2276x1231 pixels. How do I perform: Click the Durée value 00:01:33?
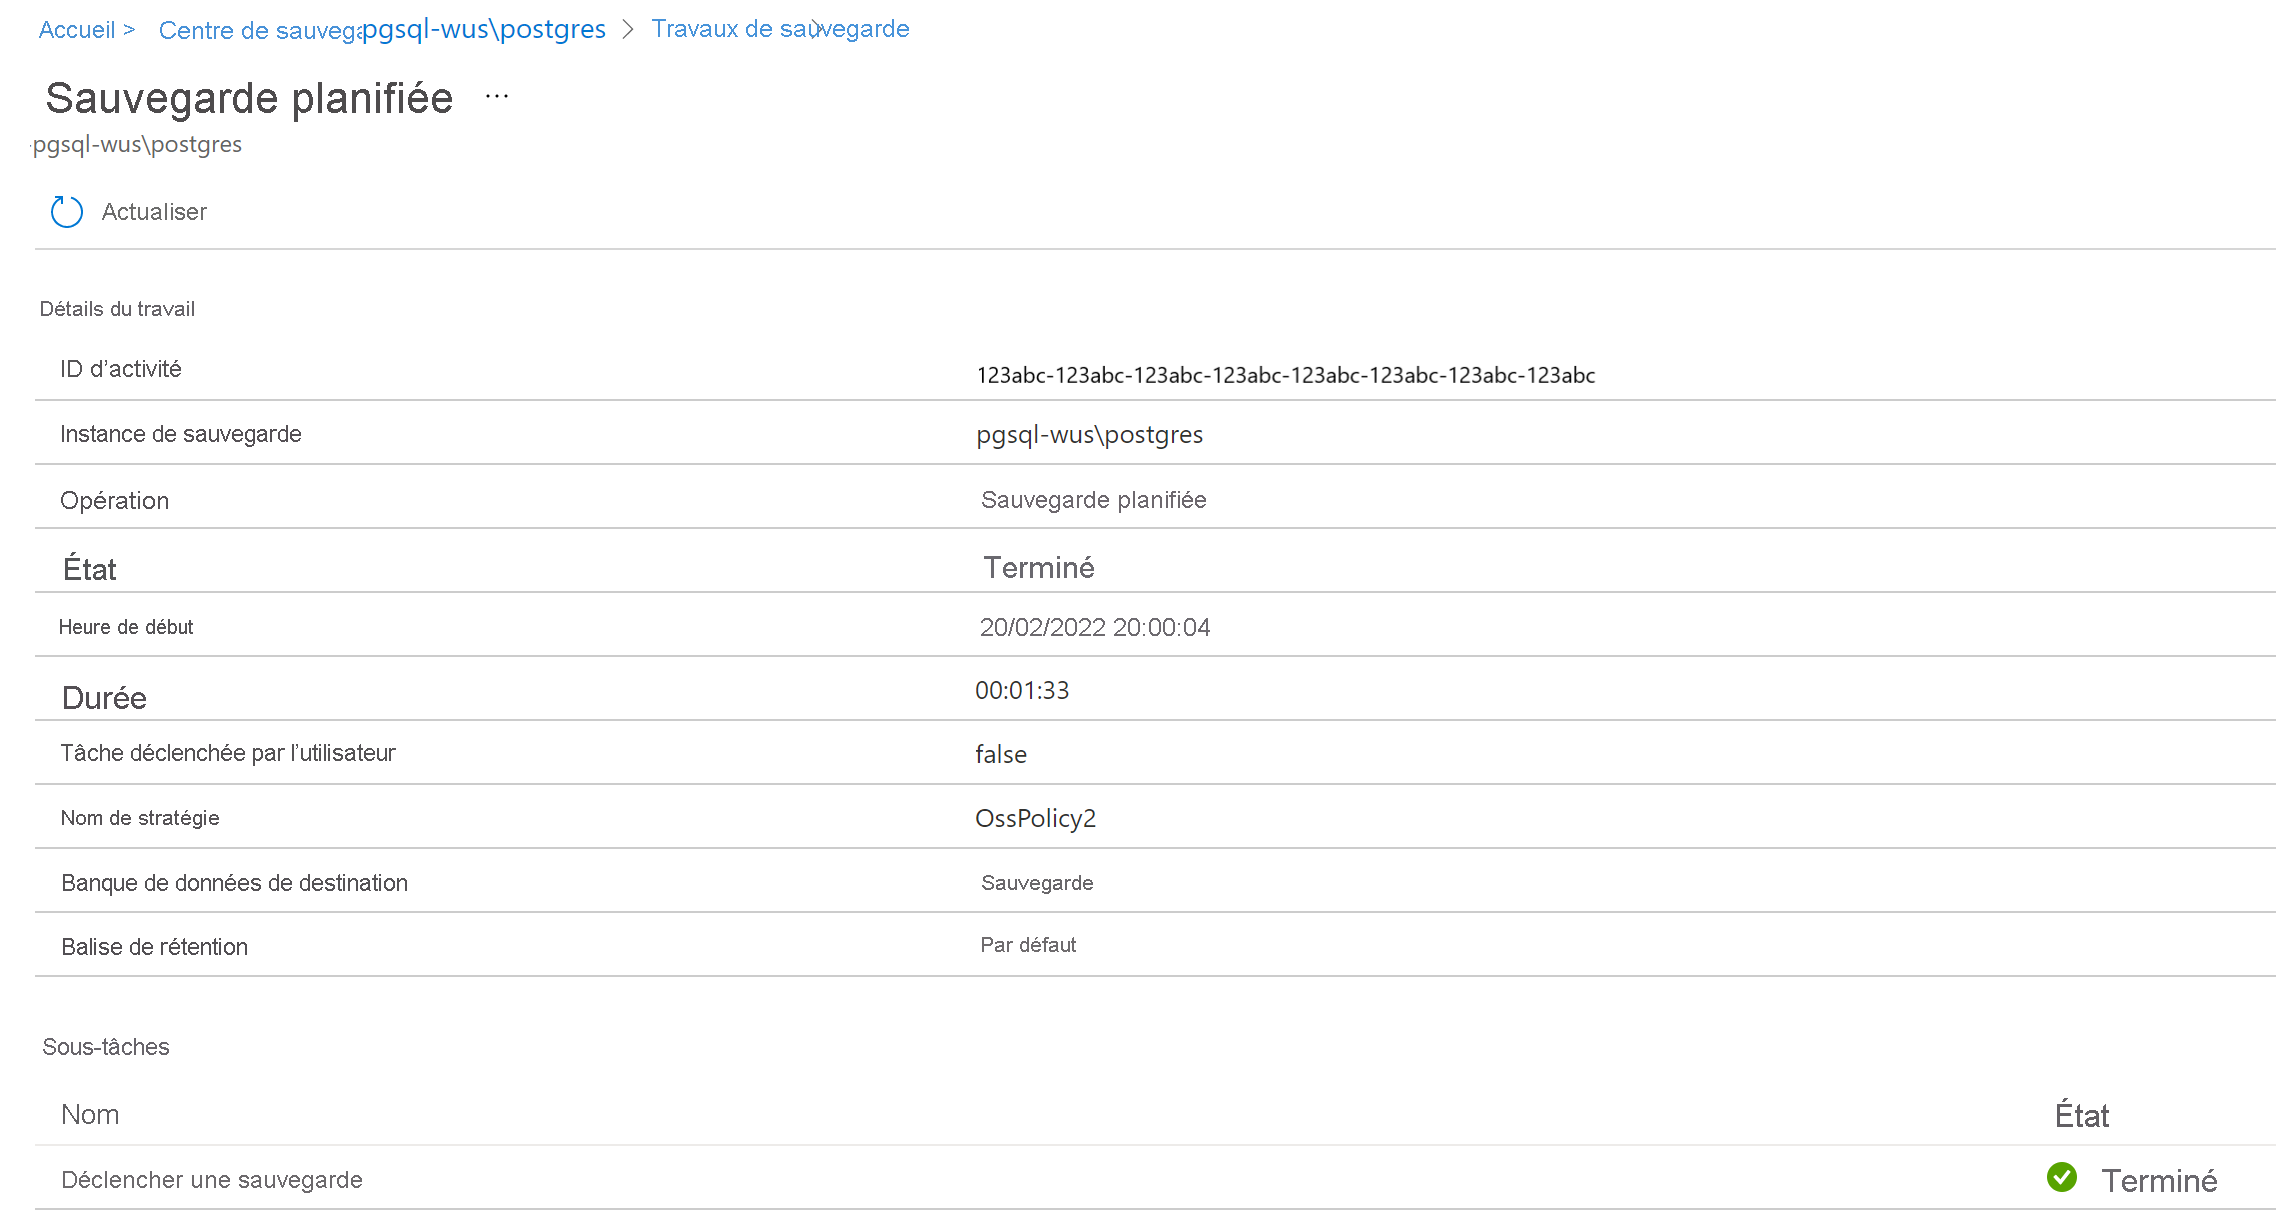point(1022,691)
